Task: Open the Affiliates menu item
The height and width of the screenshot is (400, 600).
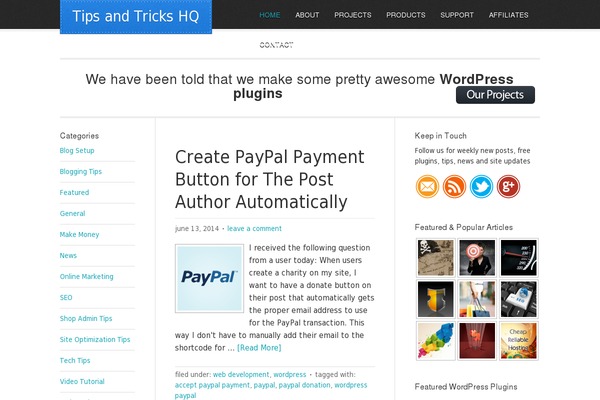Action: tap(509, 15)
